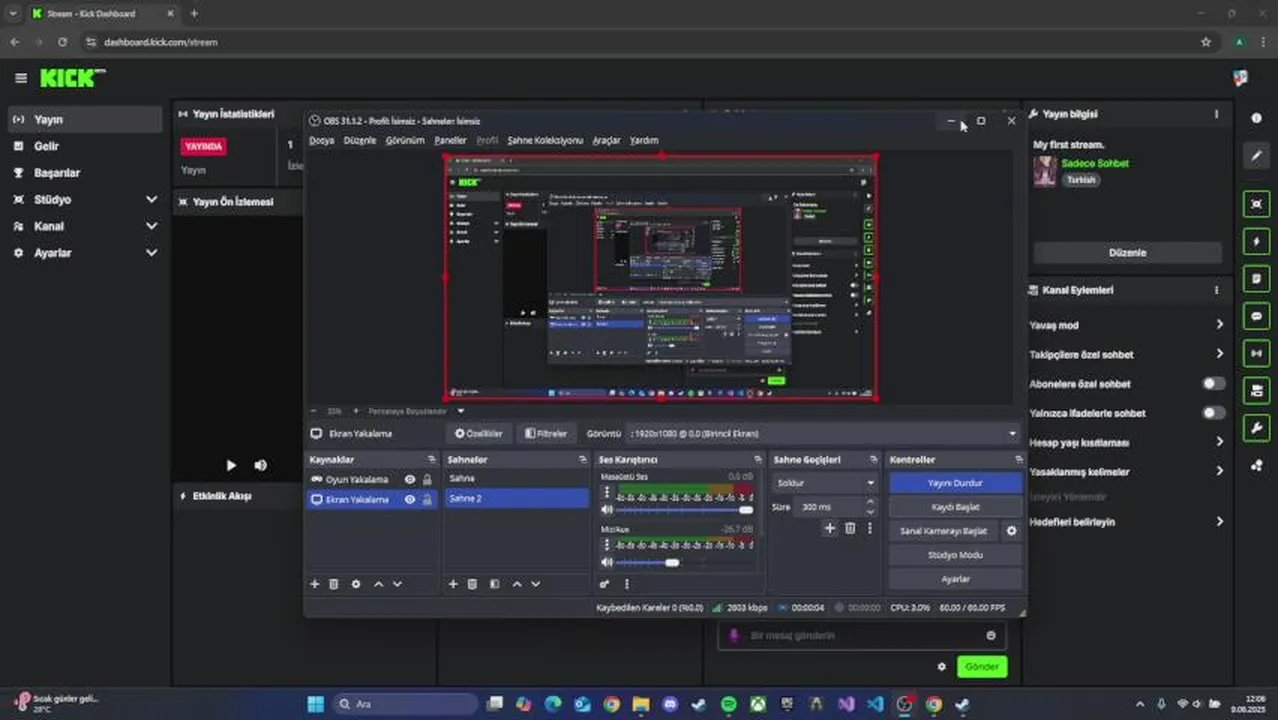Move source up in Kaynaklar list
The image size is (1278, 720).
click(378, 584)
